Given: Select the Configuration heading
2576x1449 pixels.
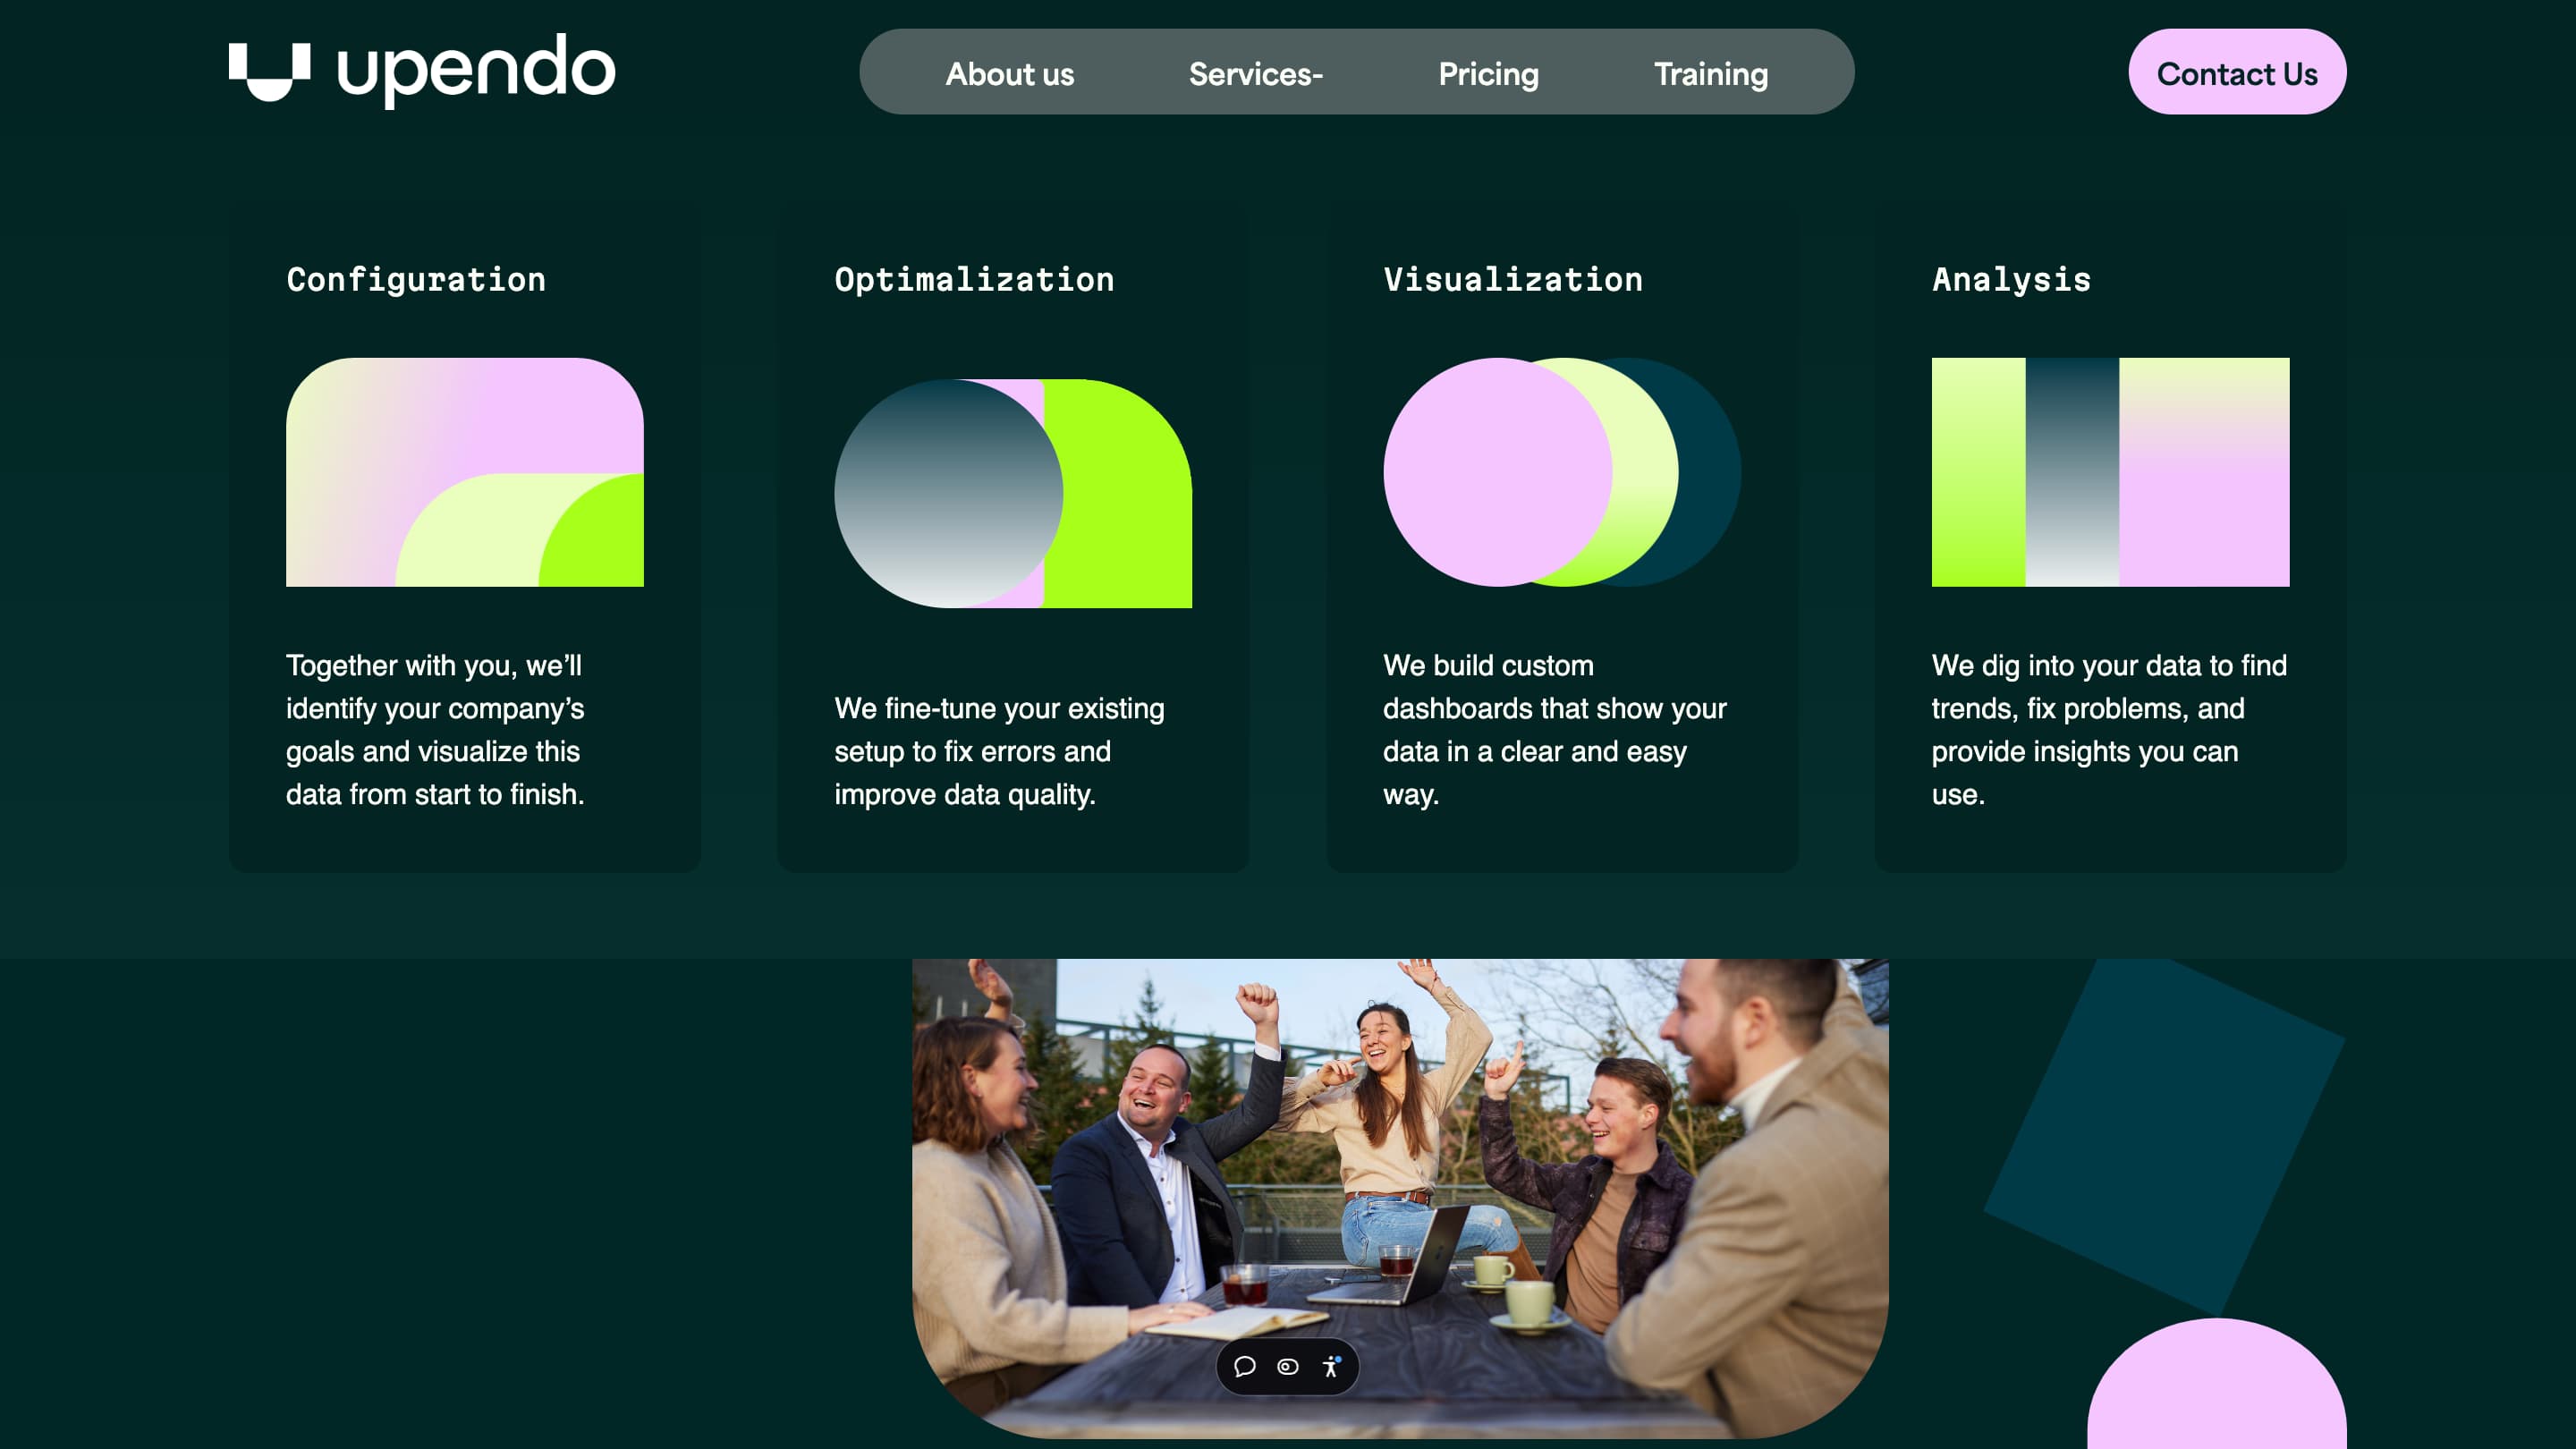Looking at the screenshot, I should click(416, 280).
